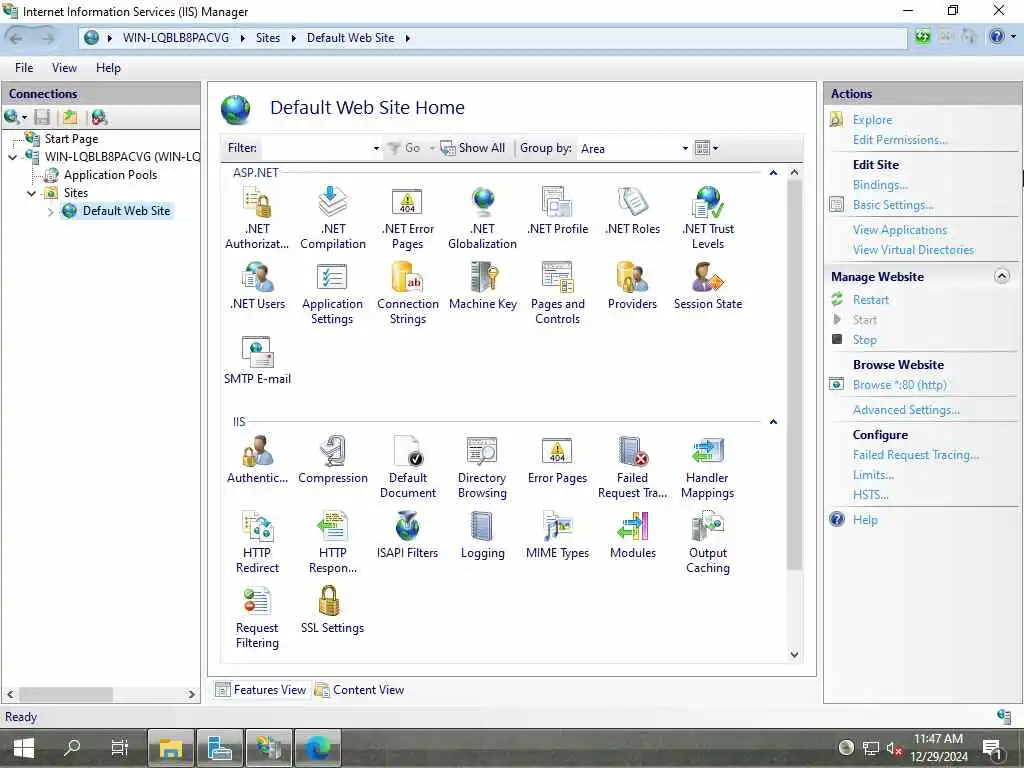Collapse the ASP.NET group
This screenshot has width=1024, height=768.
point(773,173)
